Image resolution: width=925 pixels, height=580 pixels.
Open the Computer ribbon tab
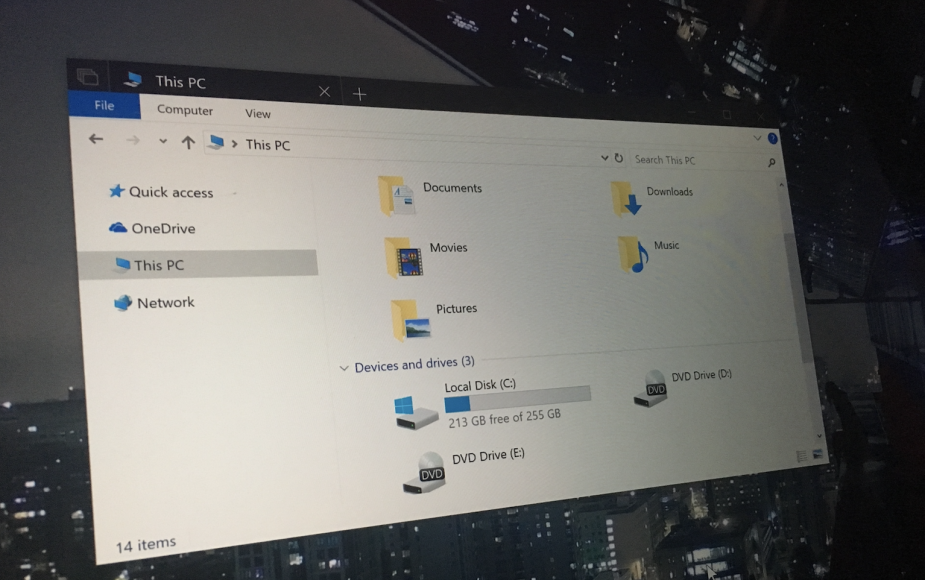[x=185, y=110]
